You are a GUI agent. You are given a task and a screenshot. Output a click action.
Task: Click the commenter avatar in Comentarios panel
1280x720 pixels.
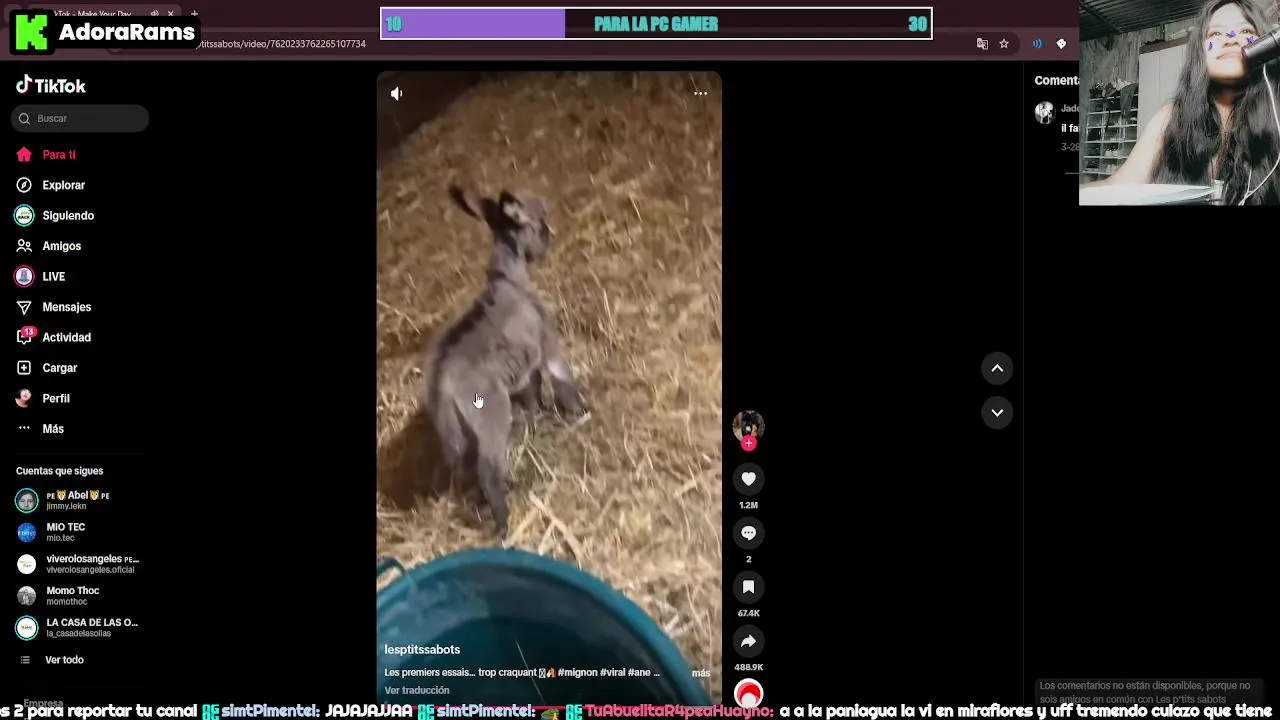(x=1045, y=113)
